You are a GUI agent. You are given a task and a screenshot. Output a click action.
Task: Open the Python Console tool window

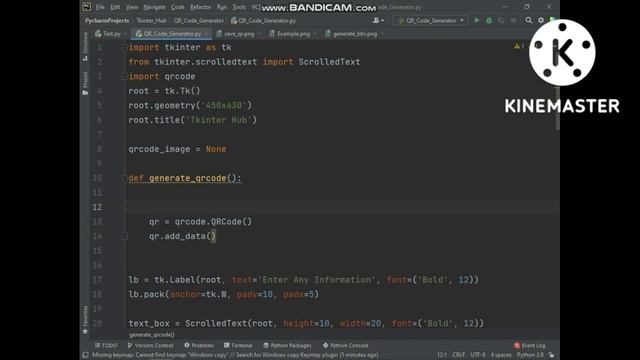[346, 345]
